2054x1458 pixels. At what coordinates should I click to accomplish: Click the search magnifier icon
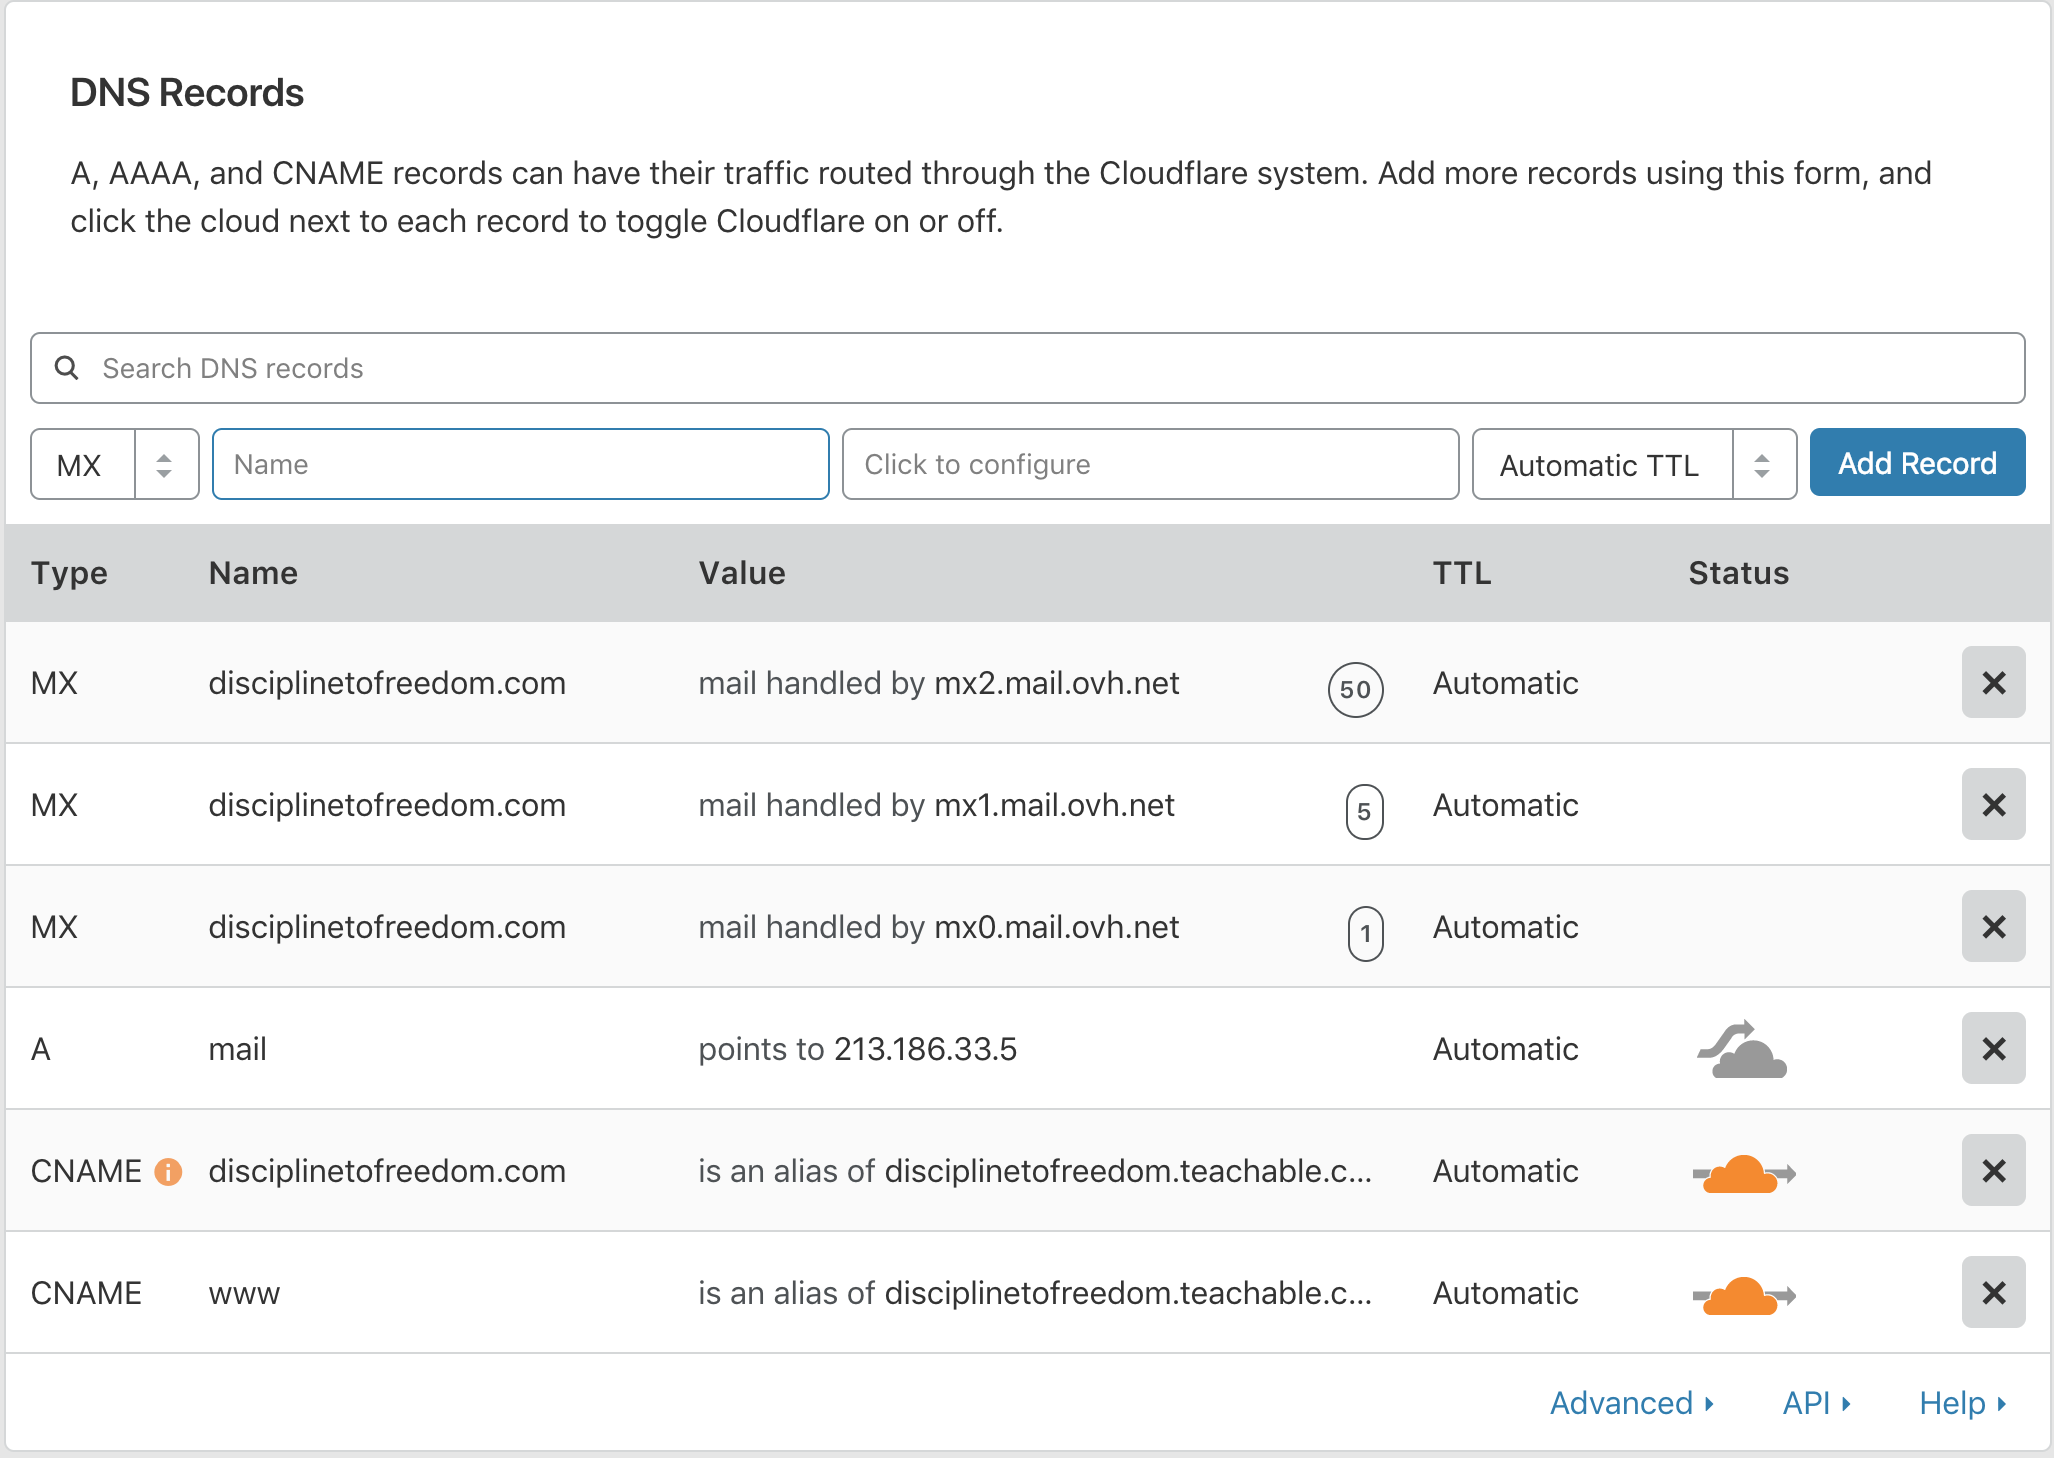pyautogui.click(x=67, y=368)
